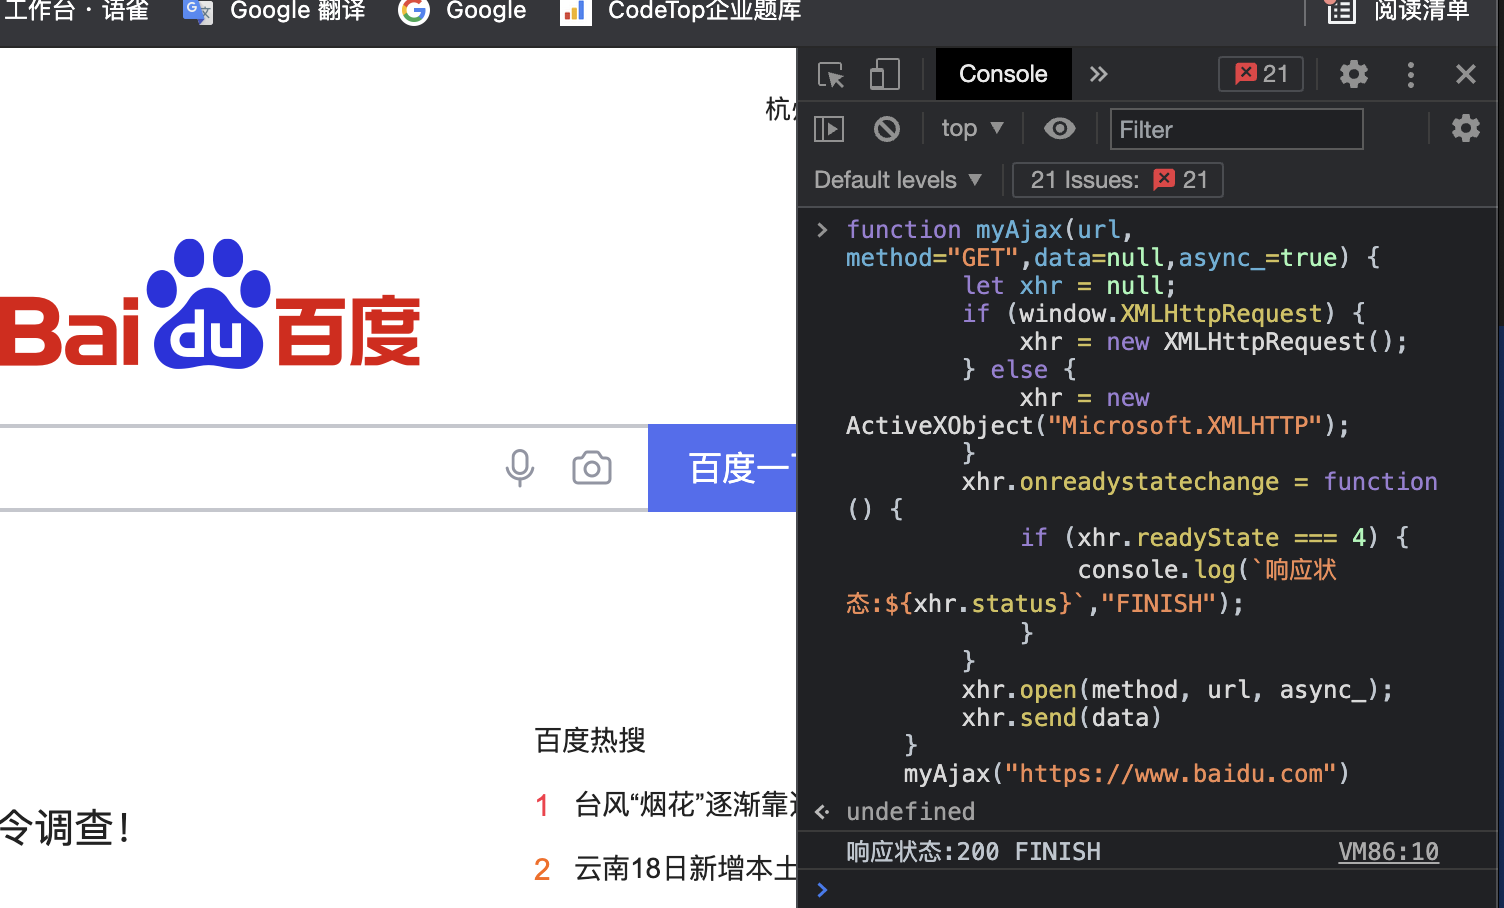Show the console sidebar

(829, 129)
